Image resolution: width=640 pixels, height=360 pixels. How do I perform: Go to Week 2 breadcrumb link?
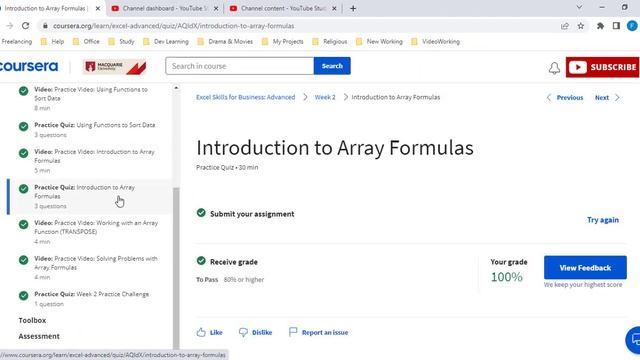coord(325,97)
